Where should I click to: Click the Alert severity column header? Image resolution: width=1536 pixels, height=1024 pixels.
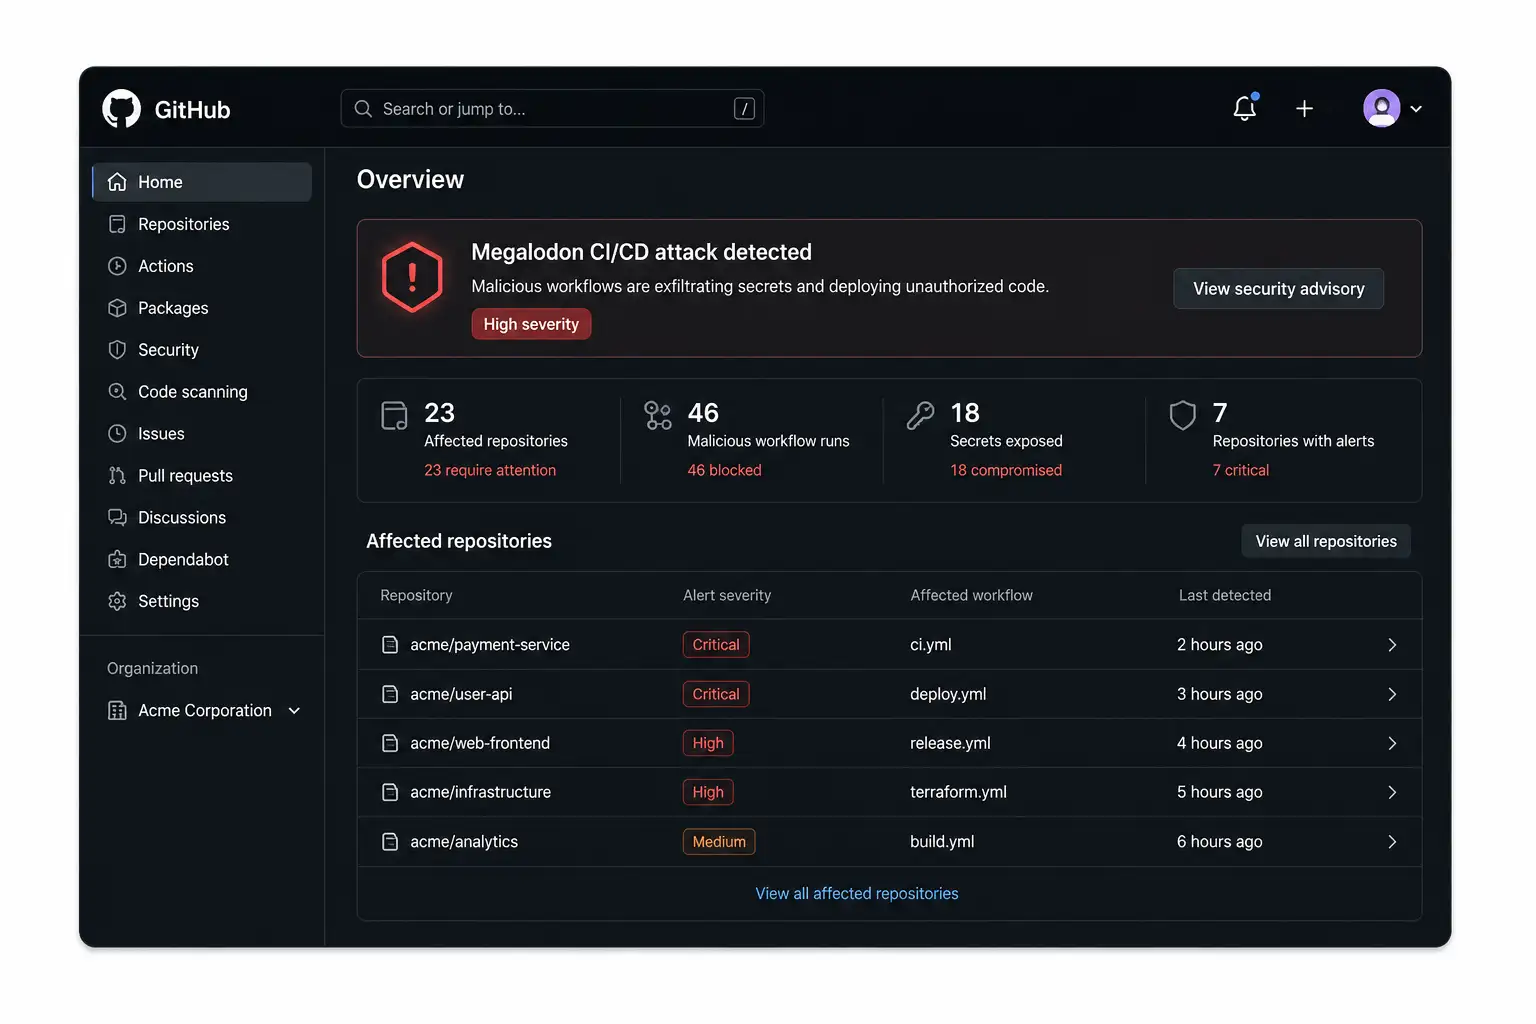727,595
